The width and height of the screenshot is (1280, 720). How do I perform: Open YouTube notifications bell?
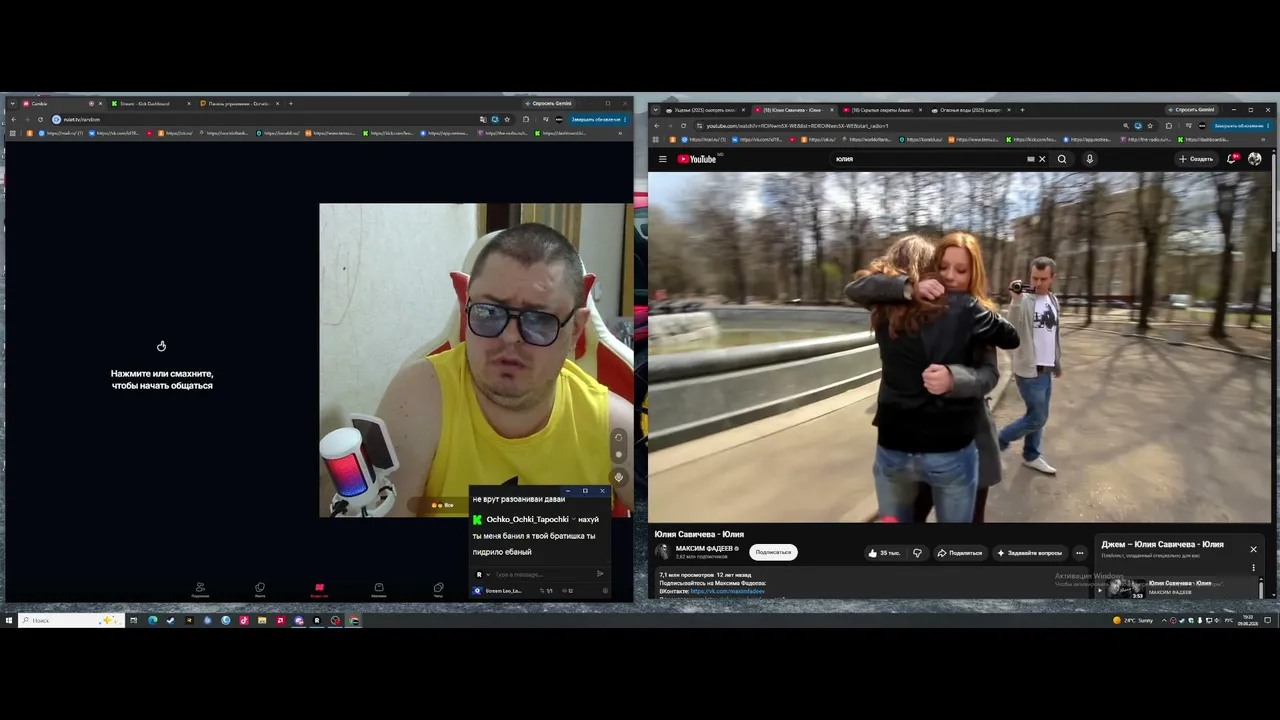(1232, 159)
